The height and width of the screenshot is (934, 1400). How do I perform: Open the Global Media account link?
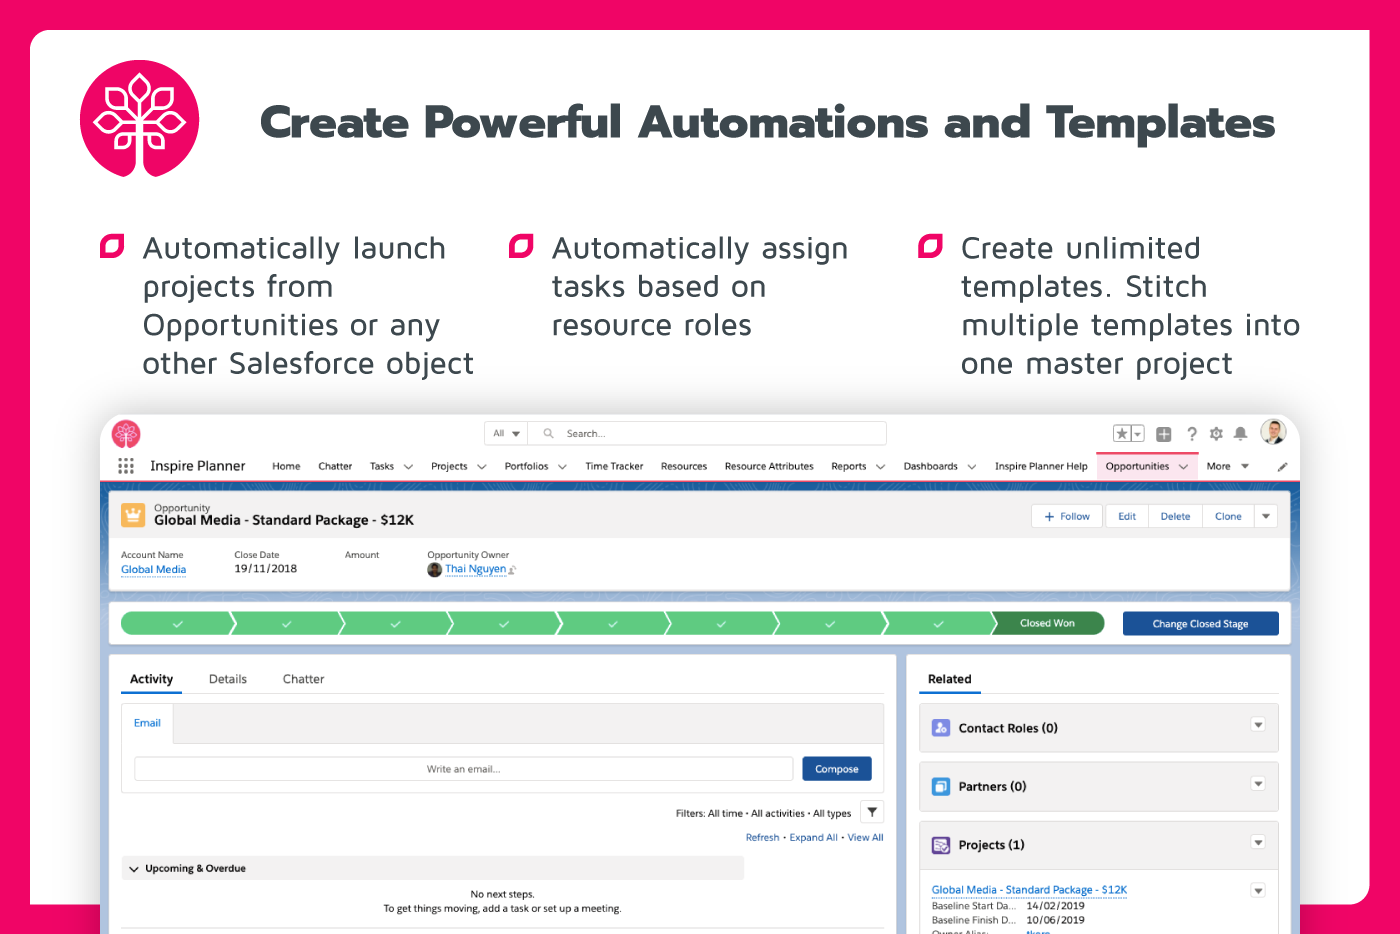153,569
